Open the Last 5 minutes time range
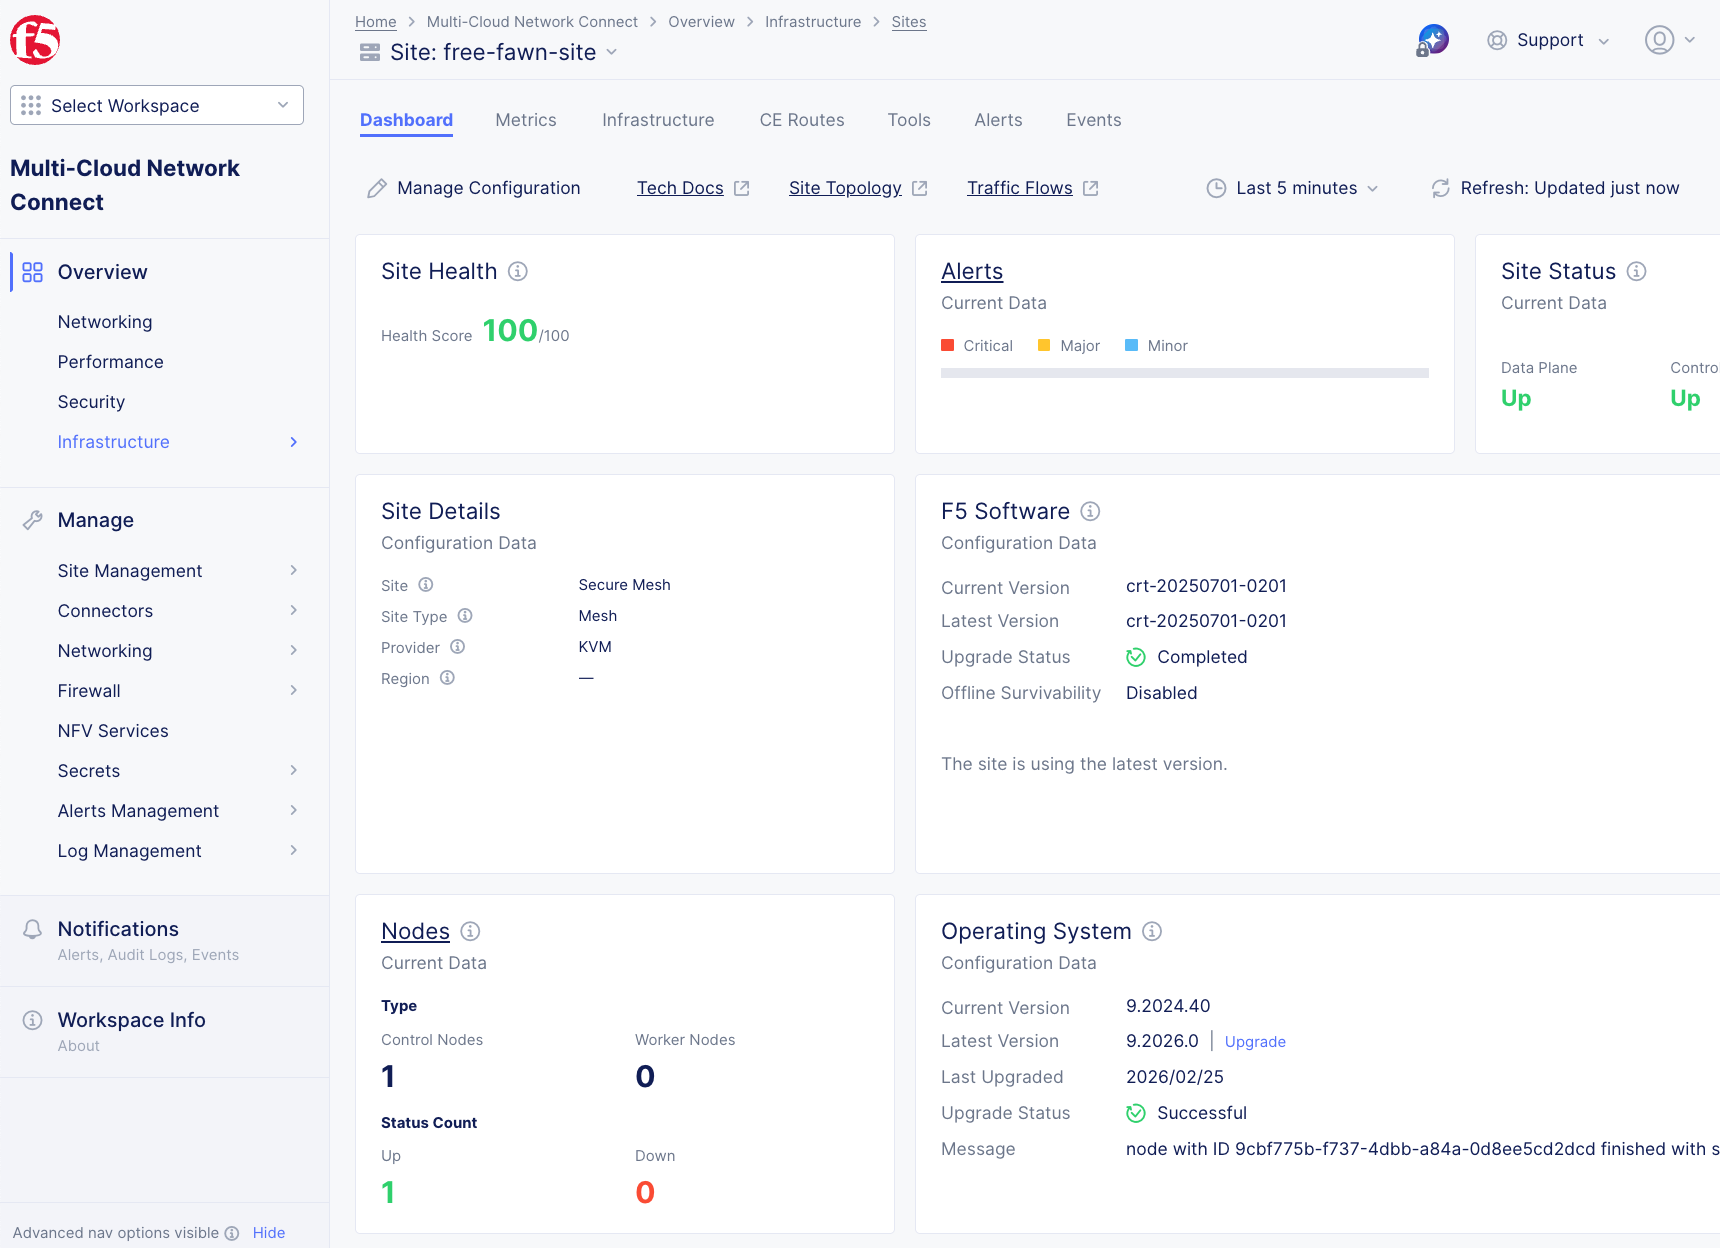This screenshot has width=1720, height=1248. tap(1293, 188)
